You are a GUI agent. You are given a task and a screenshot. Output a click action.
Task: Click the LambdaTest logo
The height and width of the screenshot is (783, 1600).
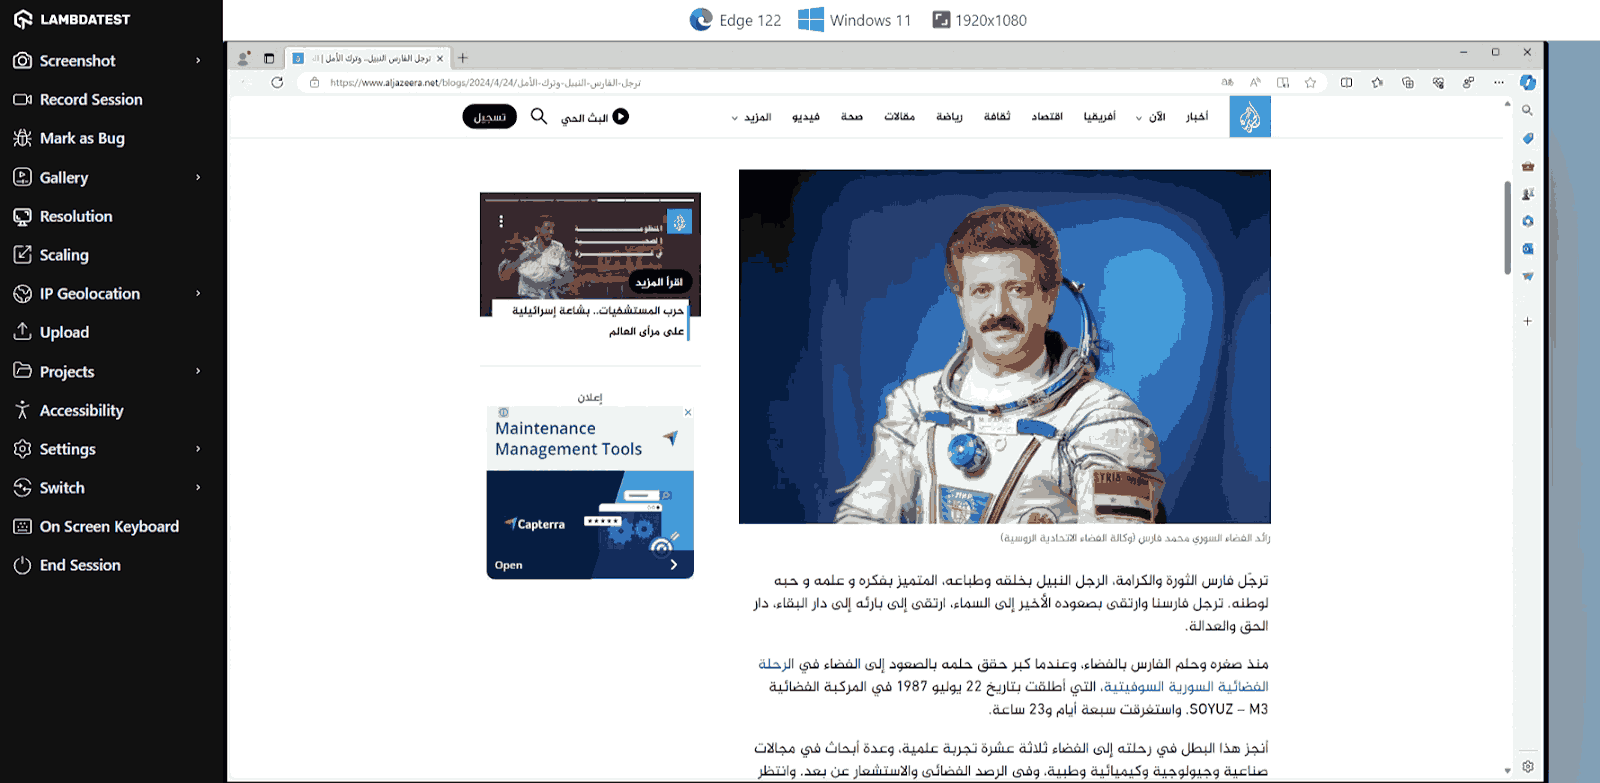(72, 19)
